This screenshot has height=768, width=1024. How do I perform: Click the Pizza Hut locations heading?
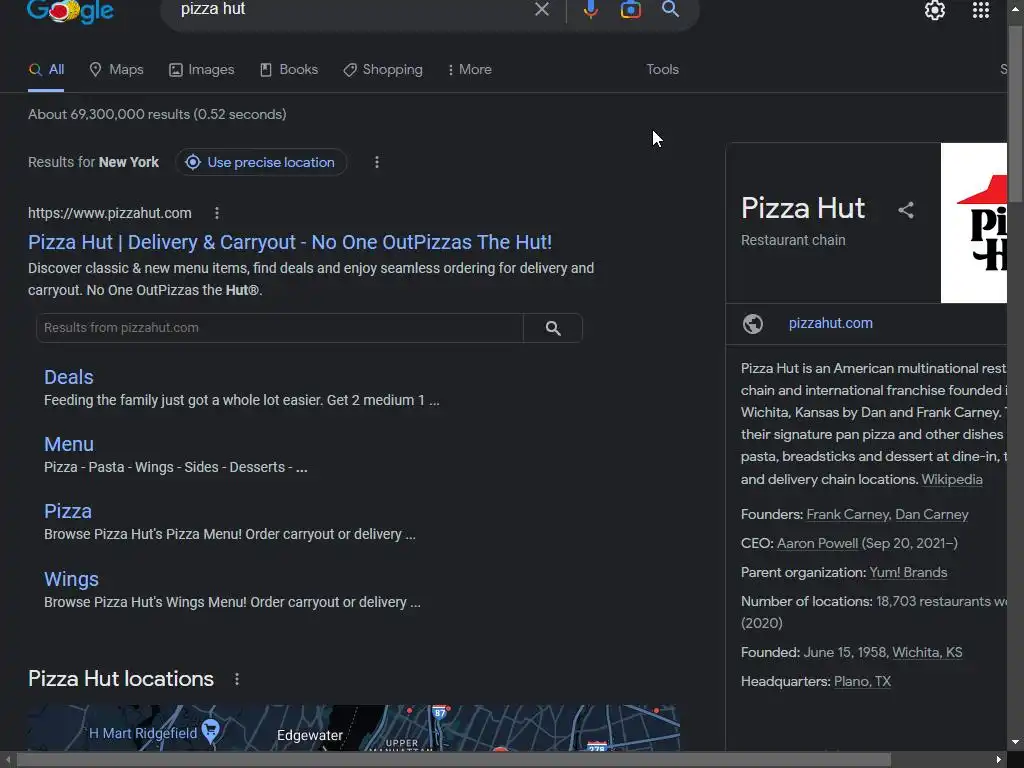[x=121, y=679]
